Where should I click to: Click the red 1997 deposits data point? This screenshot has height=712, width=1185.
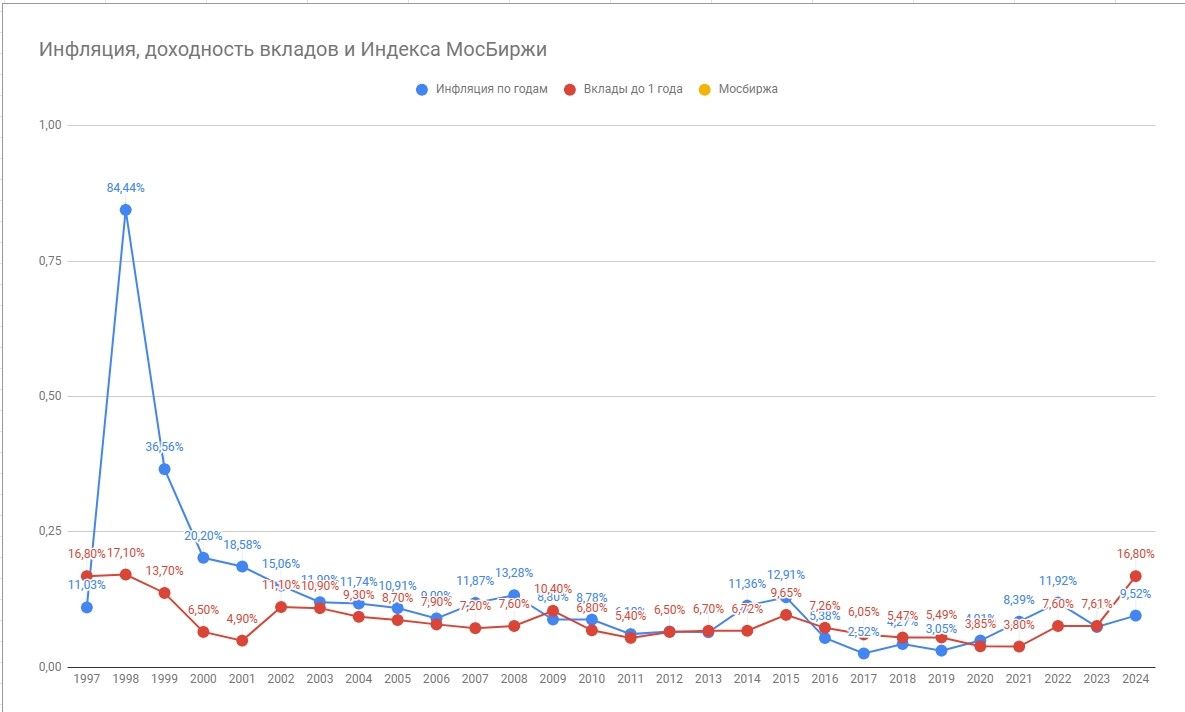pos(87,576)
